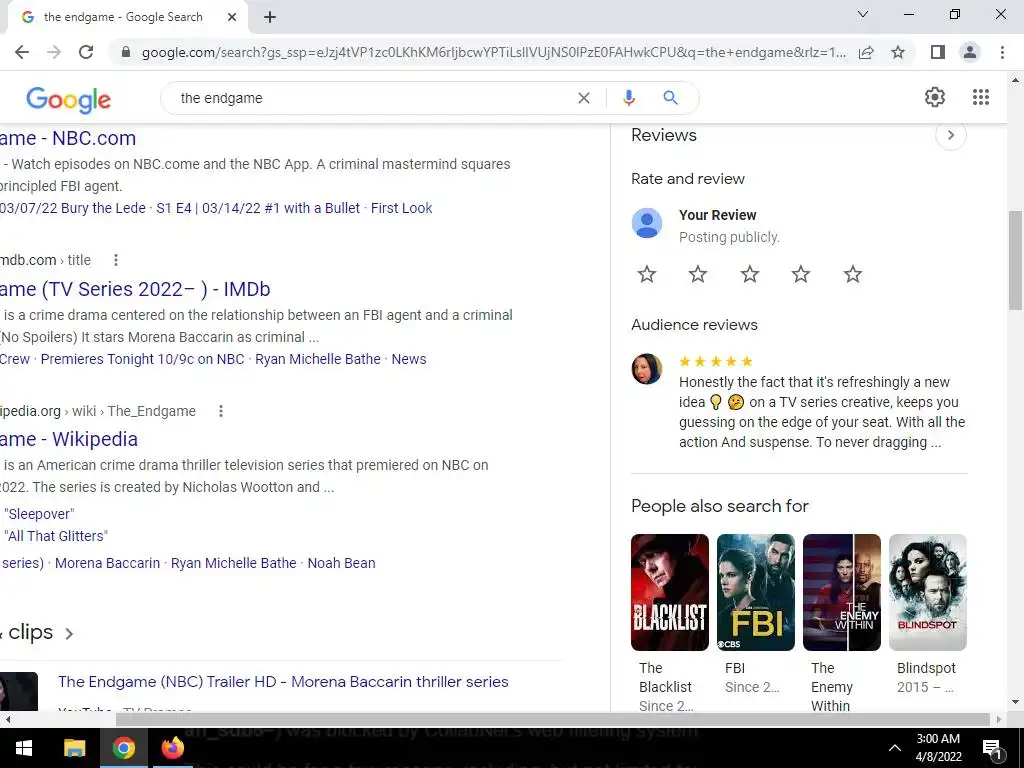This screenshot has width=1024, height=768.
Task: Open options for the IMDb result
Action: pyautogui.click(x=116, y=260)
